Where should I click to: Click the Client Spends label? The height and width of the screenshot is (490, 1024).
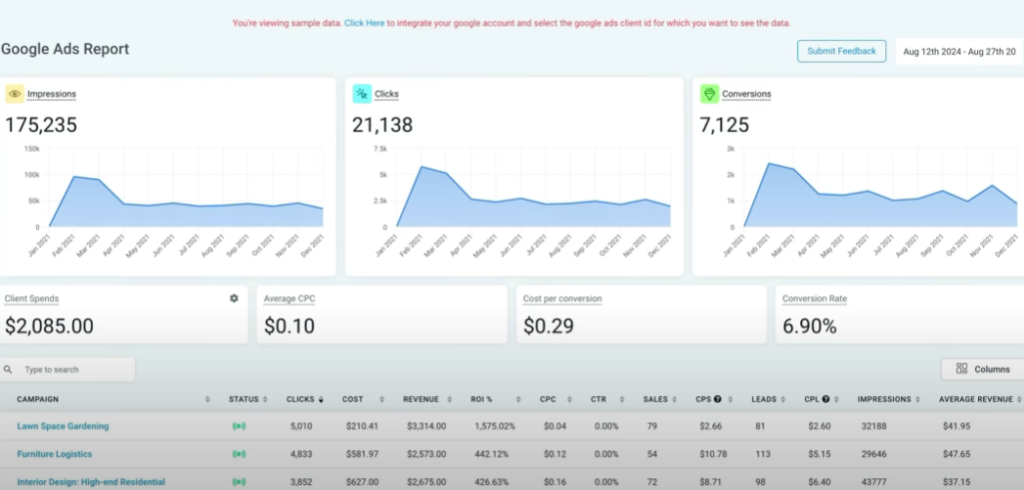pos(31,299)
